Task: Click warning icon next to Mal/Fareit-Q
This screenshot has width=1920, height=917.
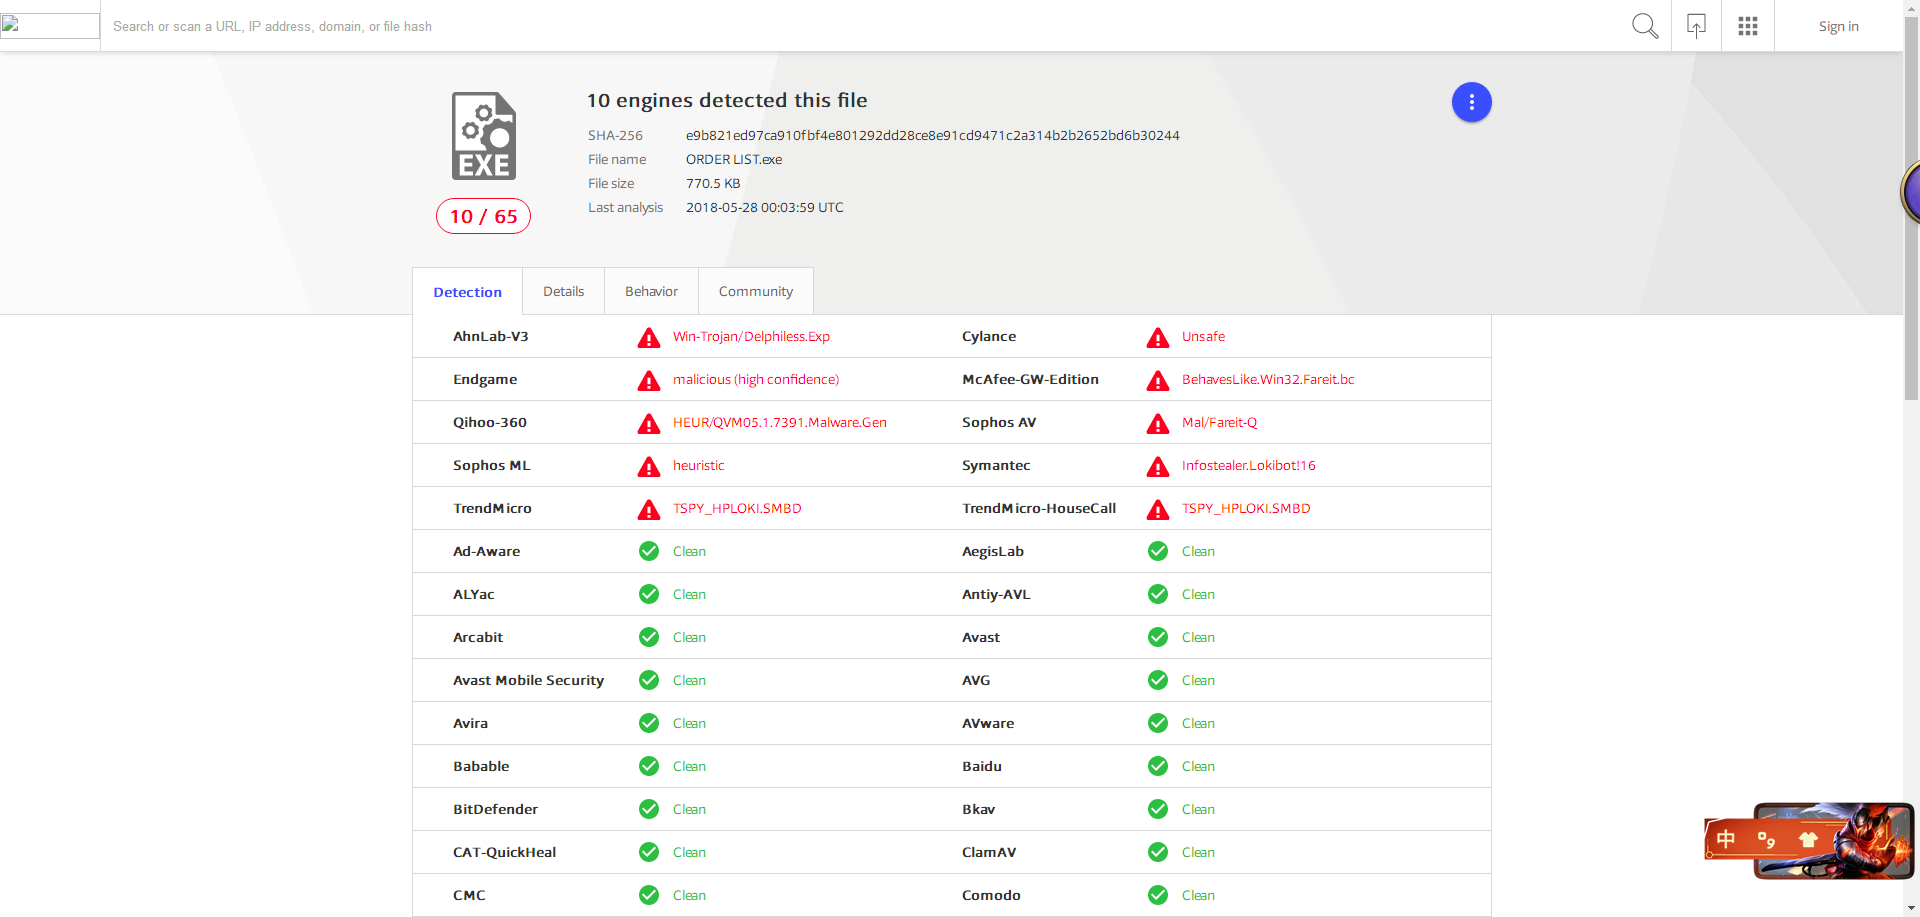Action: [x=1158, y=423]
